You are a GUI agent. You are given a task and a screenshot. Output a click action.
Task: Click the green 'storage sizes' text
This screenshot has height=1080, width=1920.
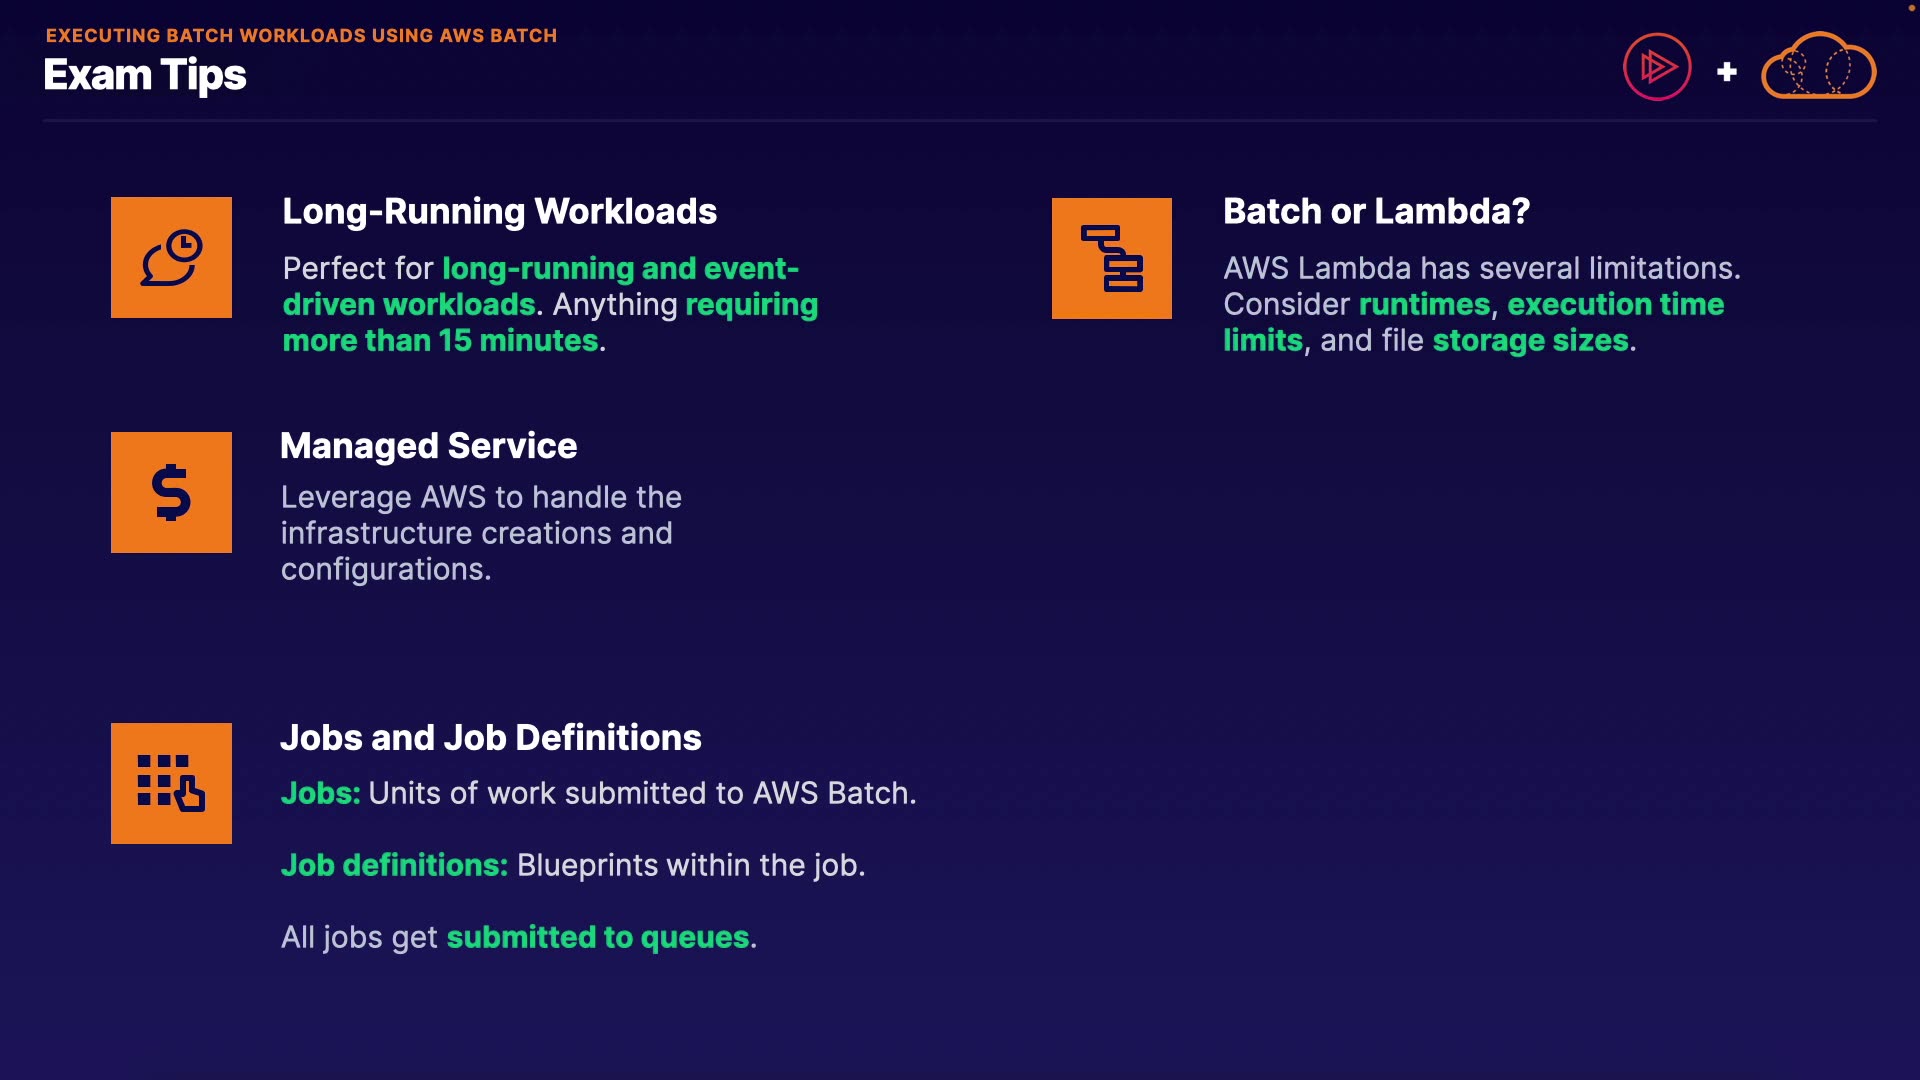pos(1530,340)
